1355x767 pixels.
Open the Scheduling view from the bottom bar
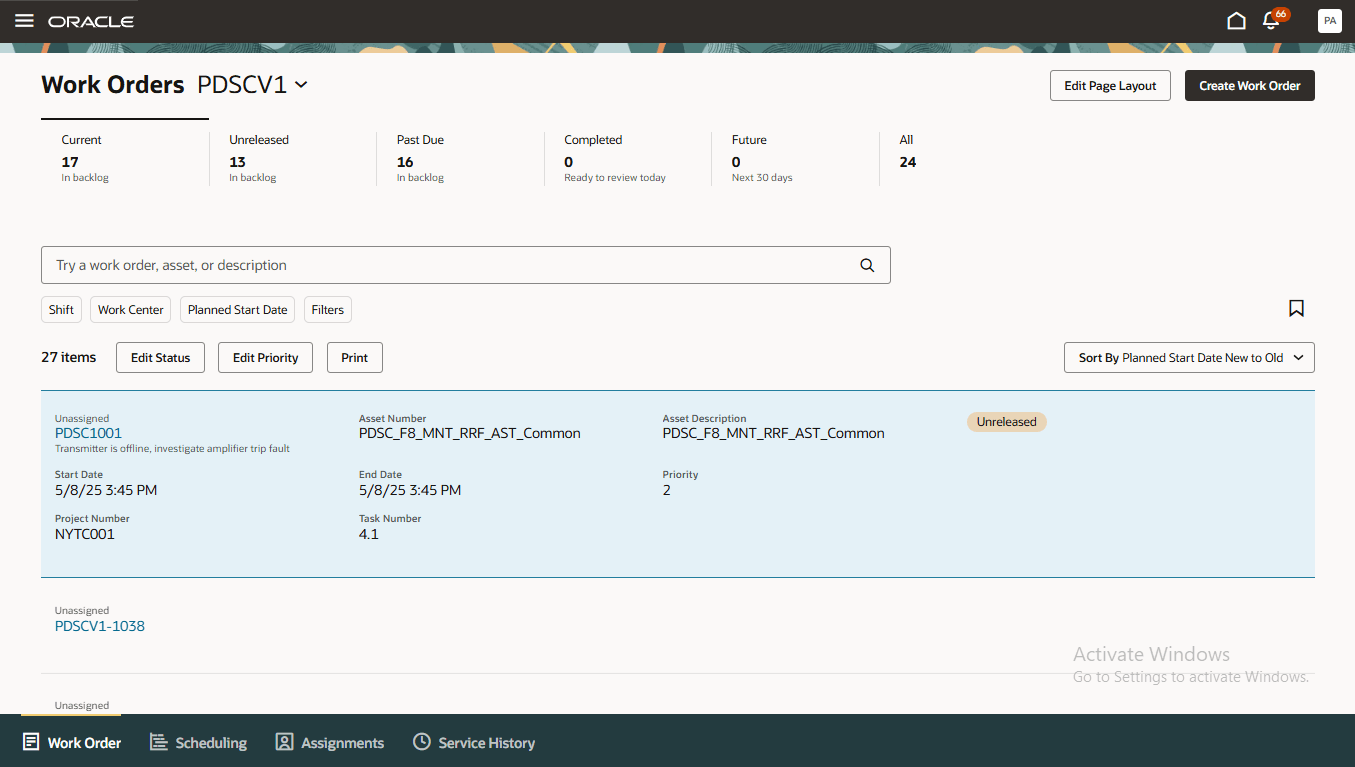point(198,742)
